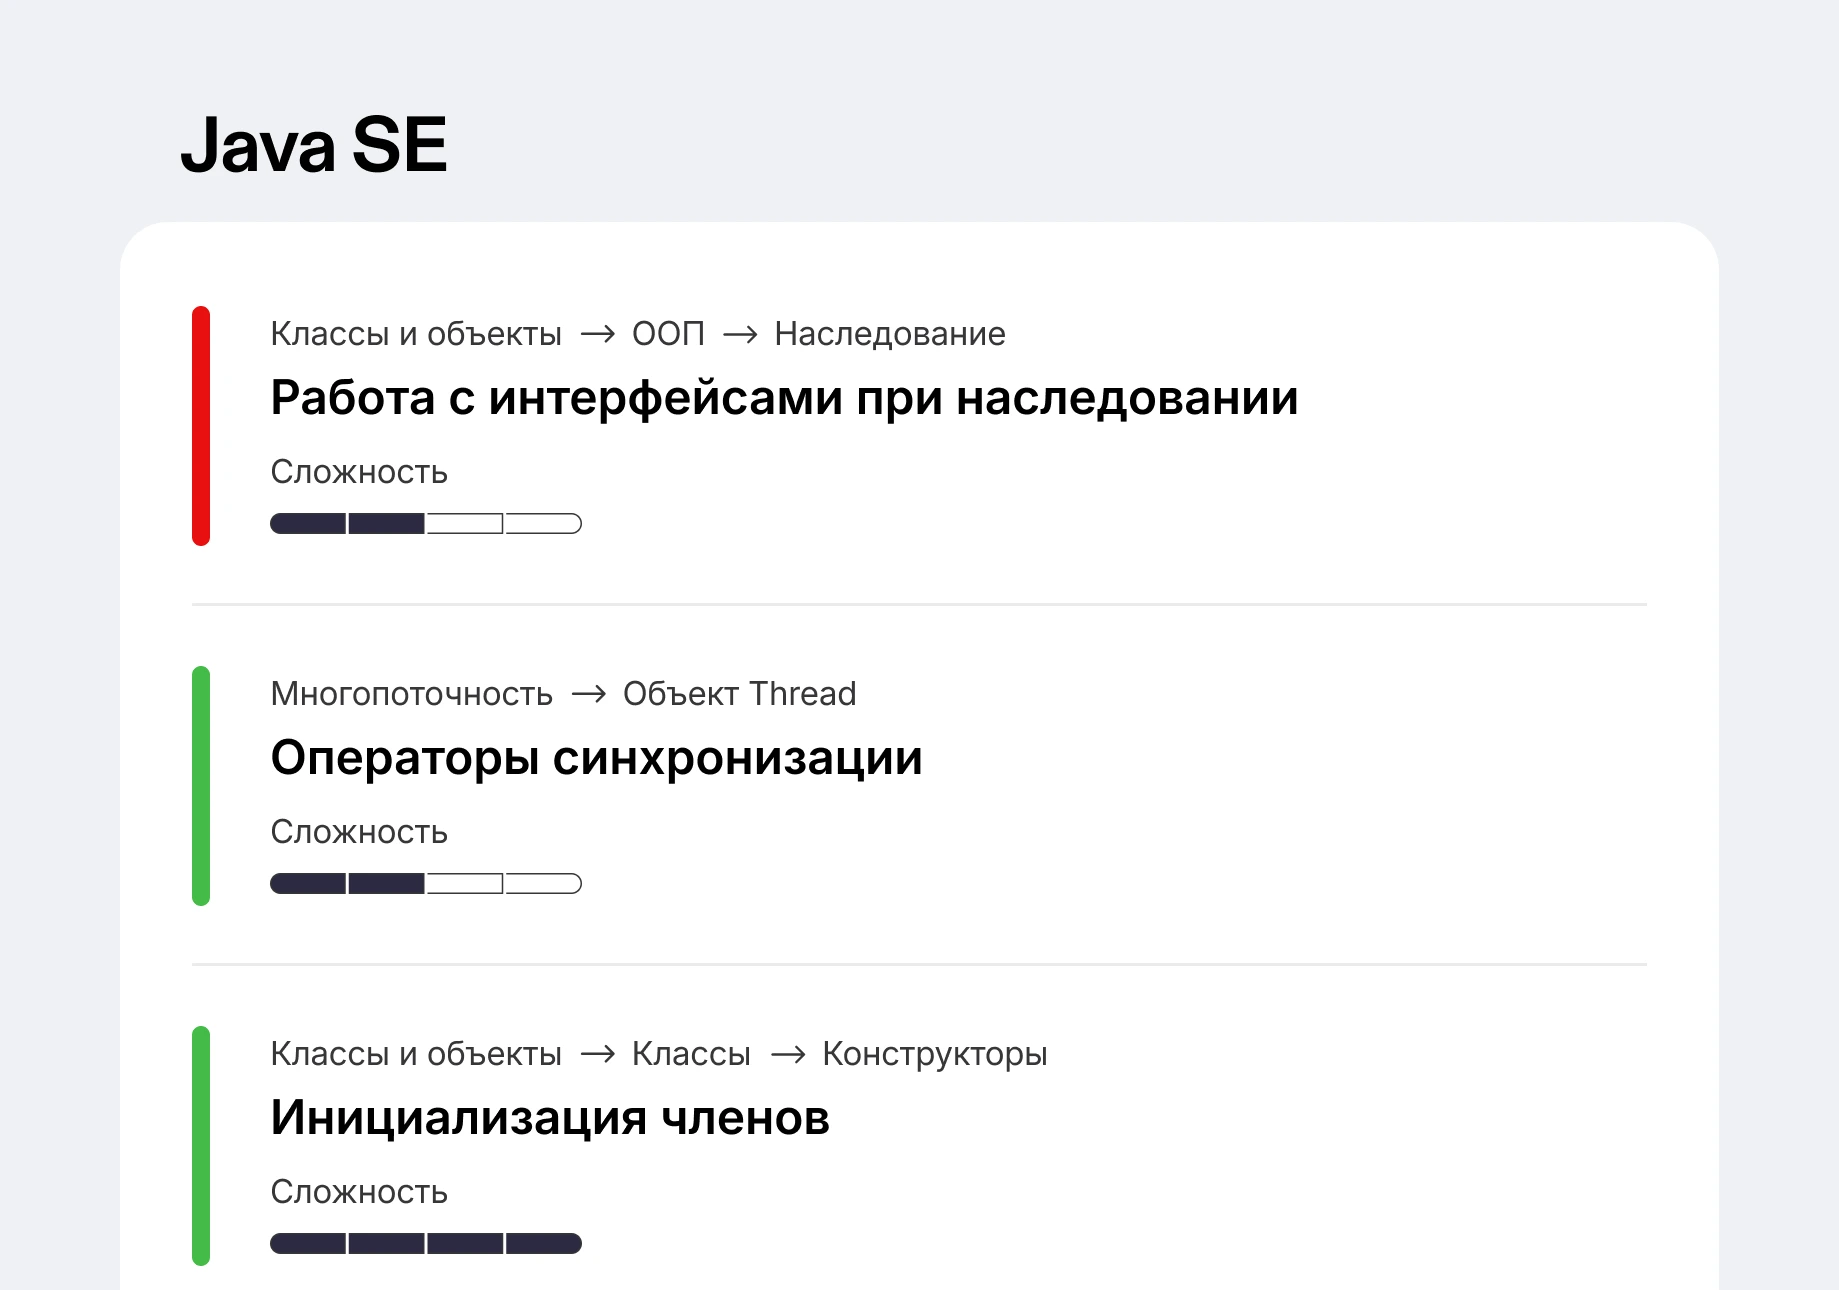Click the difficulty bar under the interfaces topic

pos(426,523)
